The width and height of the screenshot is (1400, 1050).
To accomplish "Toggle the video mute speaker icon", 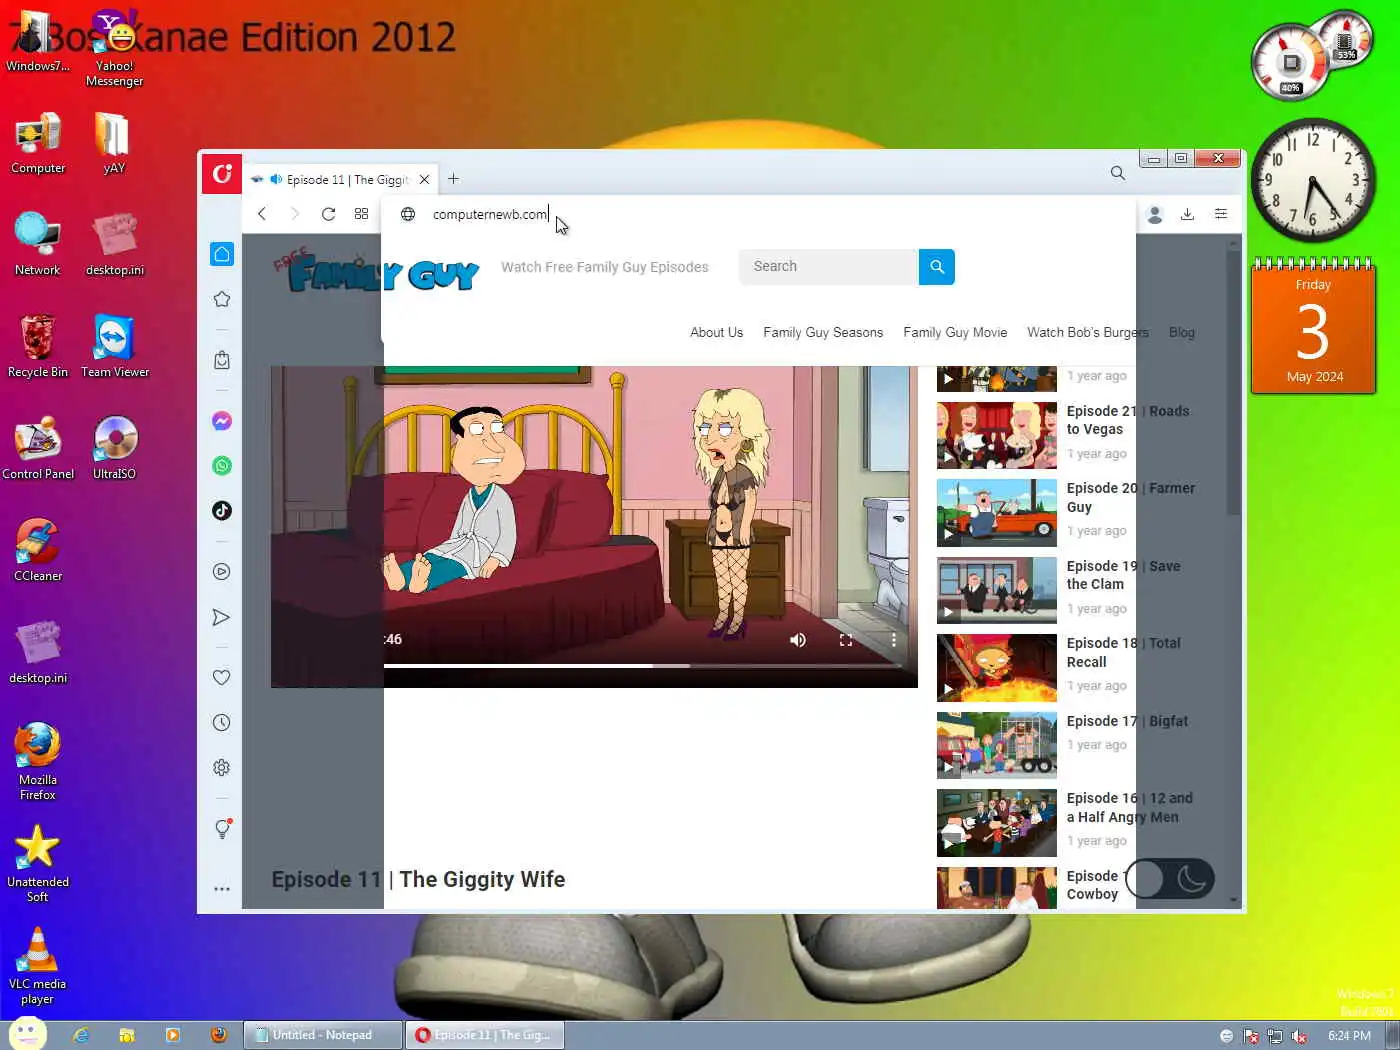I will coord(798,640).
